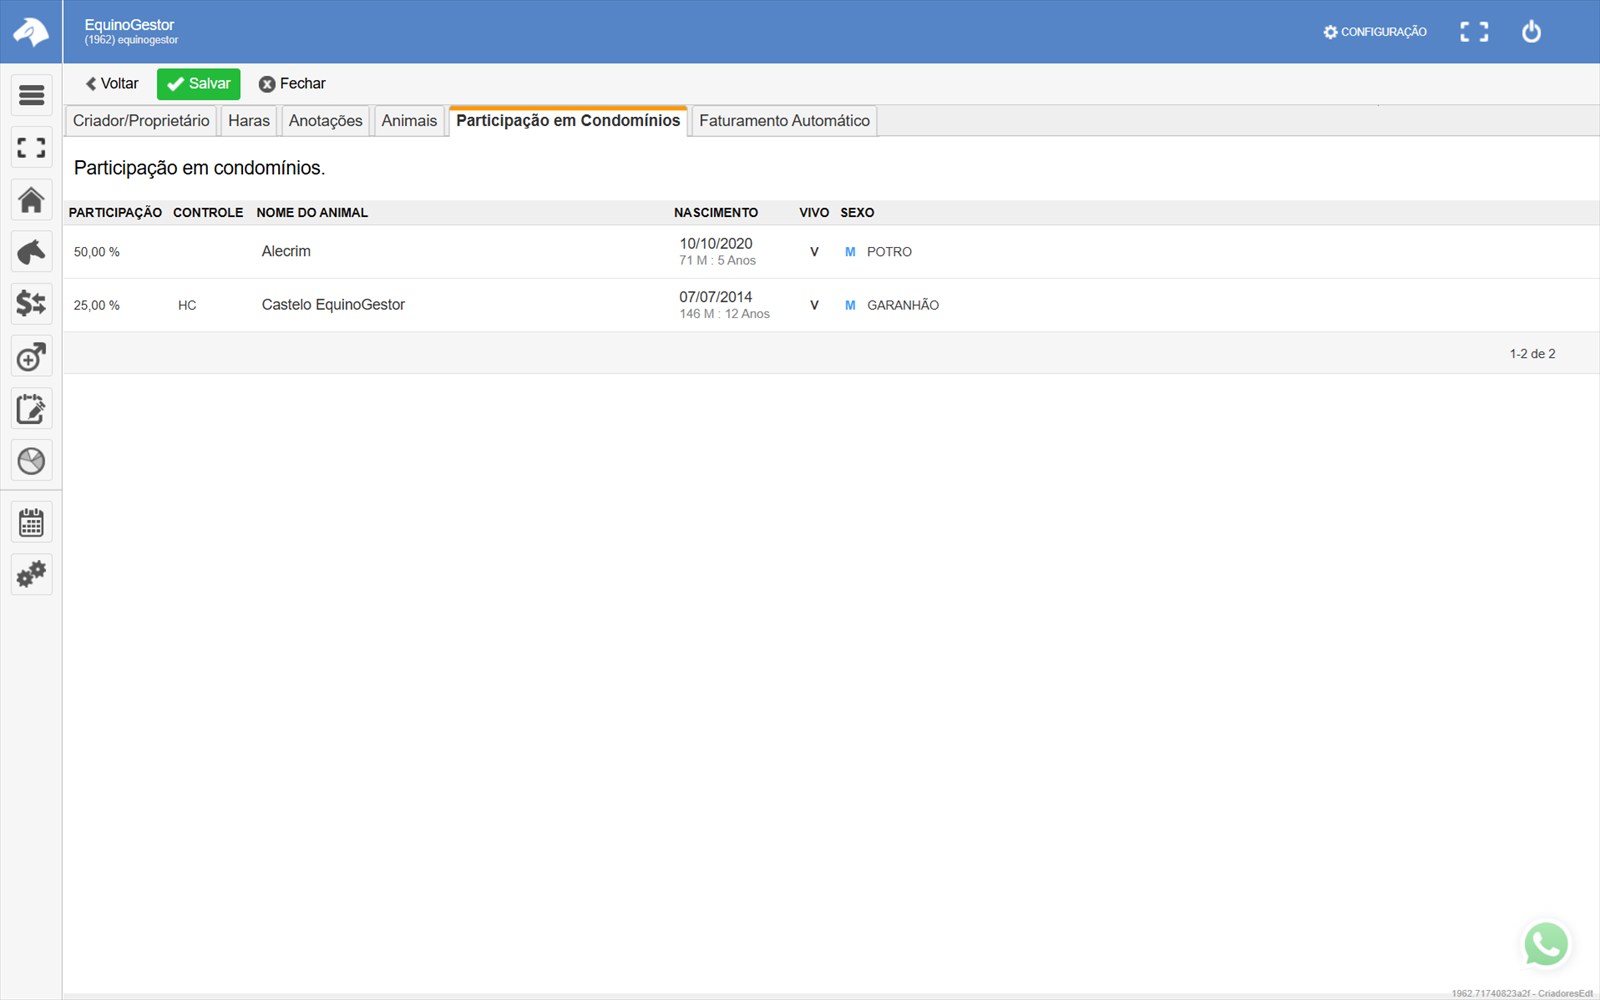The image size is (1600, 1000).
Task: Open the Faturamento Automático tab
Action: point(784,121)
